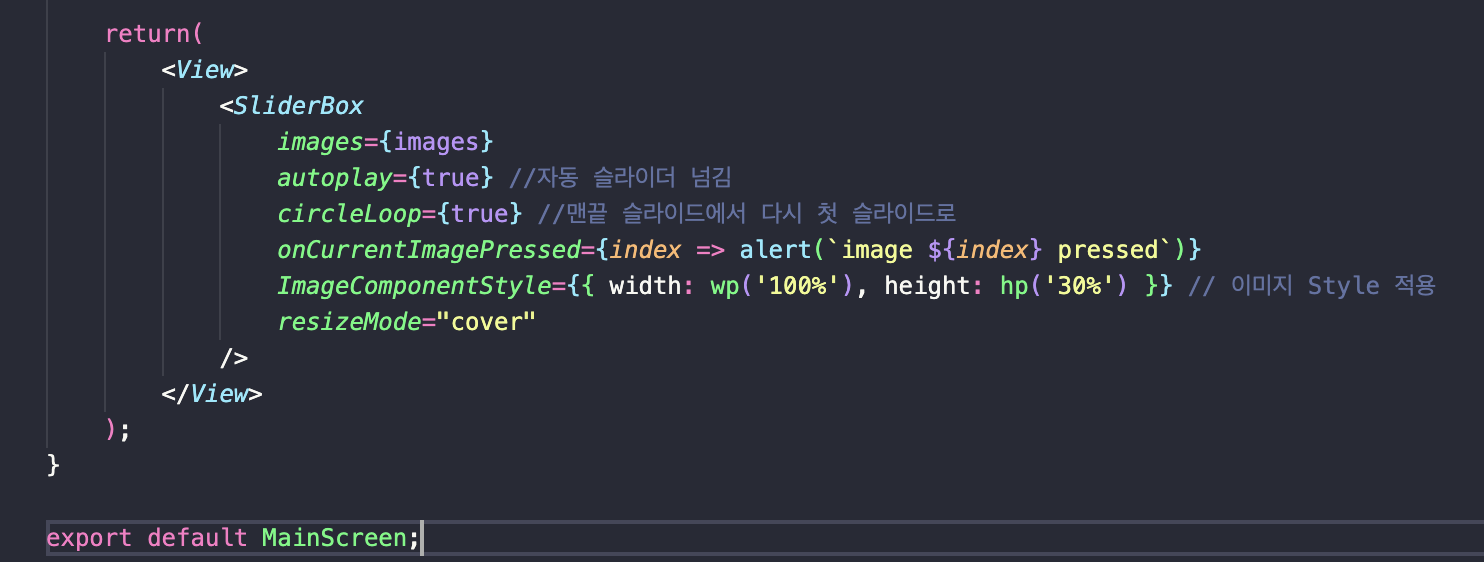Click the hp('30%') height value

pyautogui.click(x=1063, y=285)
